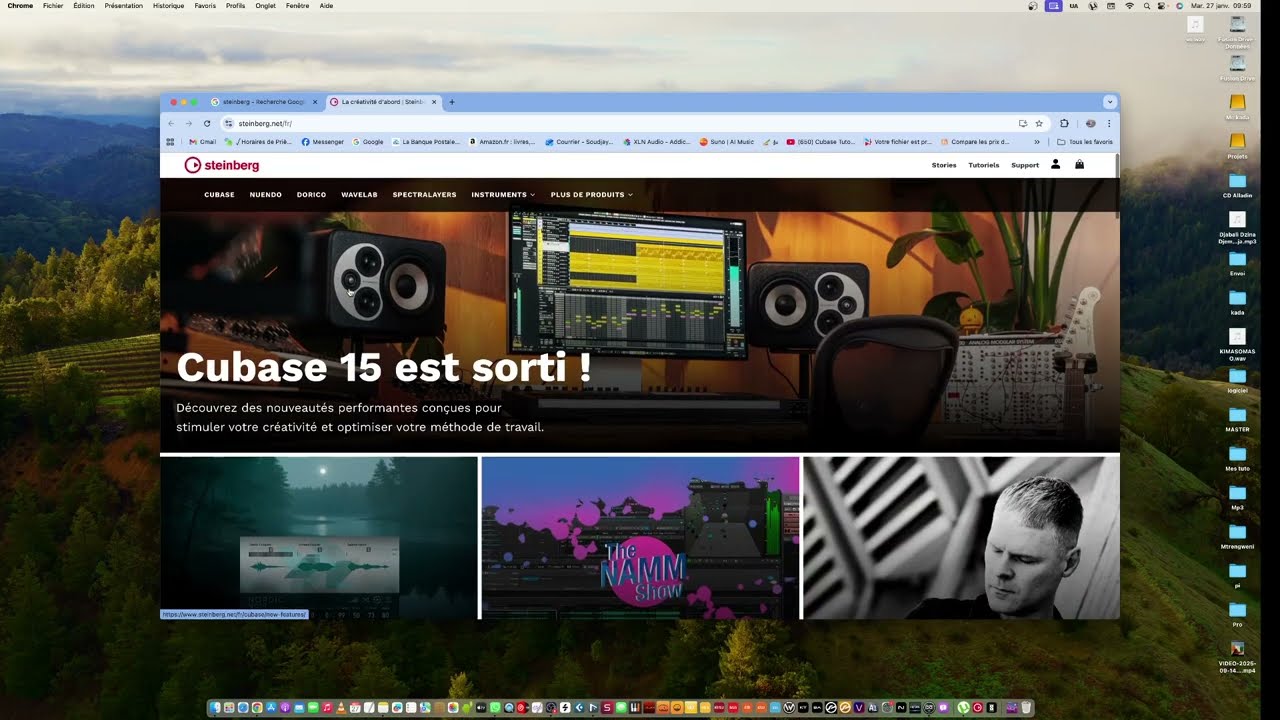Click the Wi-Fi icon in menu bar
This screenshot has height=720, width=1280.
coord(1130,6)
